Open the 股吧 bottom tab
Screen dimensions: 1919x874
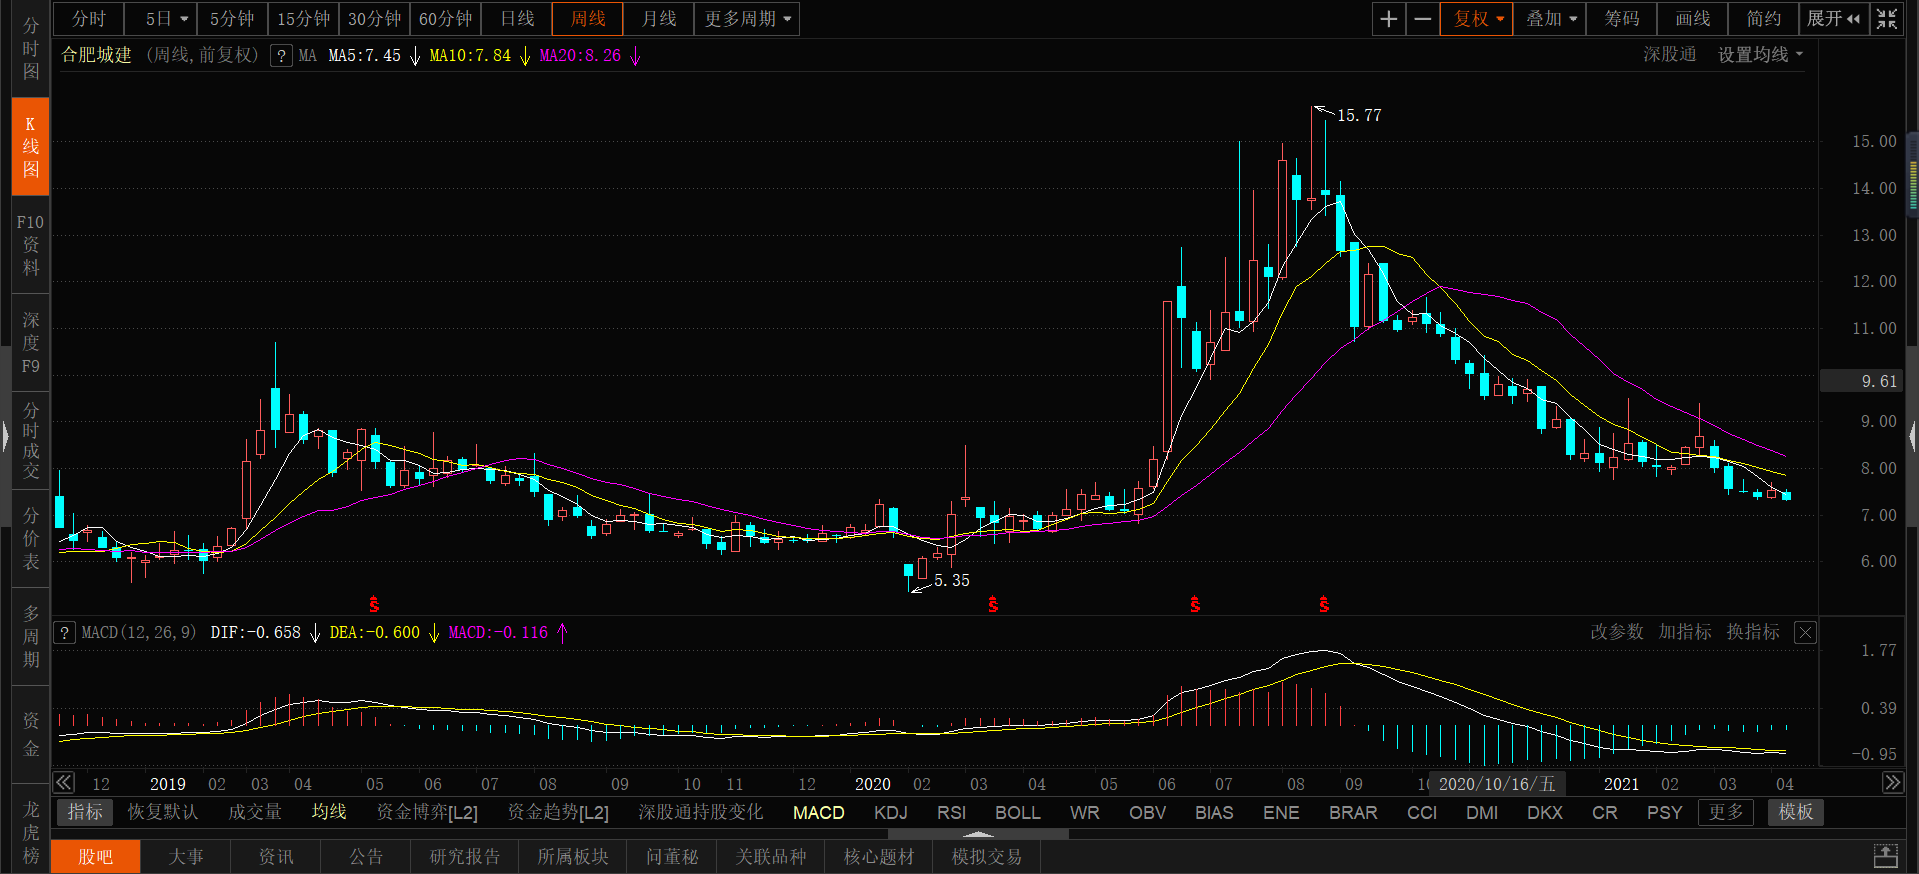[x=96, y=857]
